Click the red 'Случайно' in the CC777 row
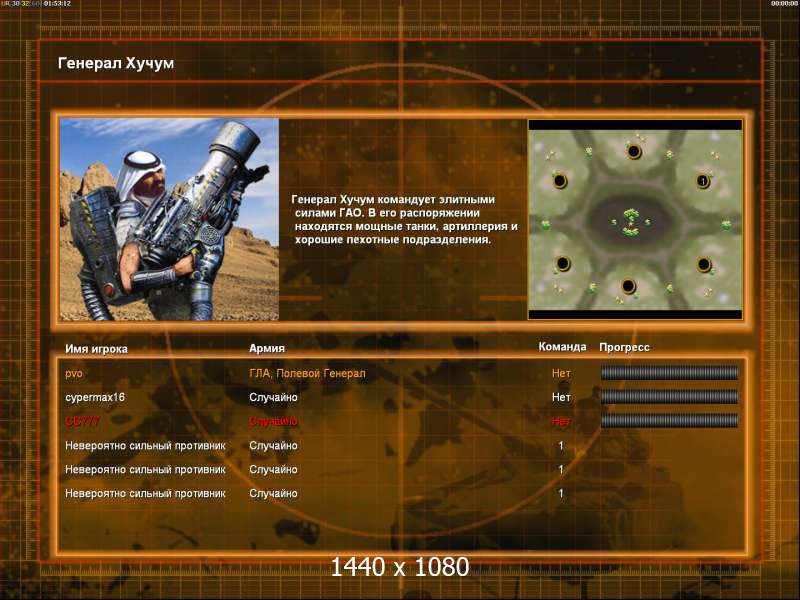The width and height of the screenshot is (800, 600). pyautogui.click(x=273, y=421)
